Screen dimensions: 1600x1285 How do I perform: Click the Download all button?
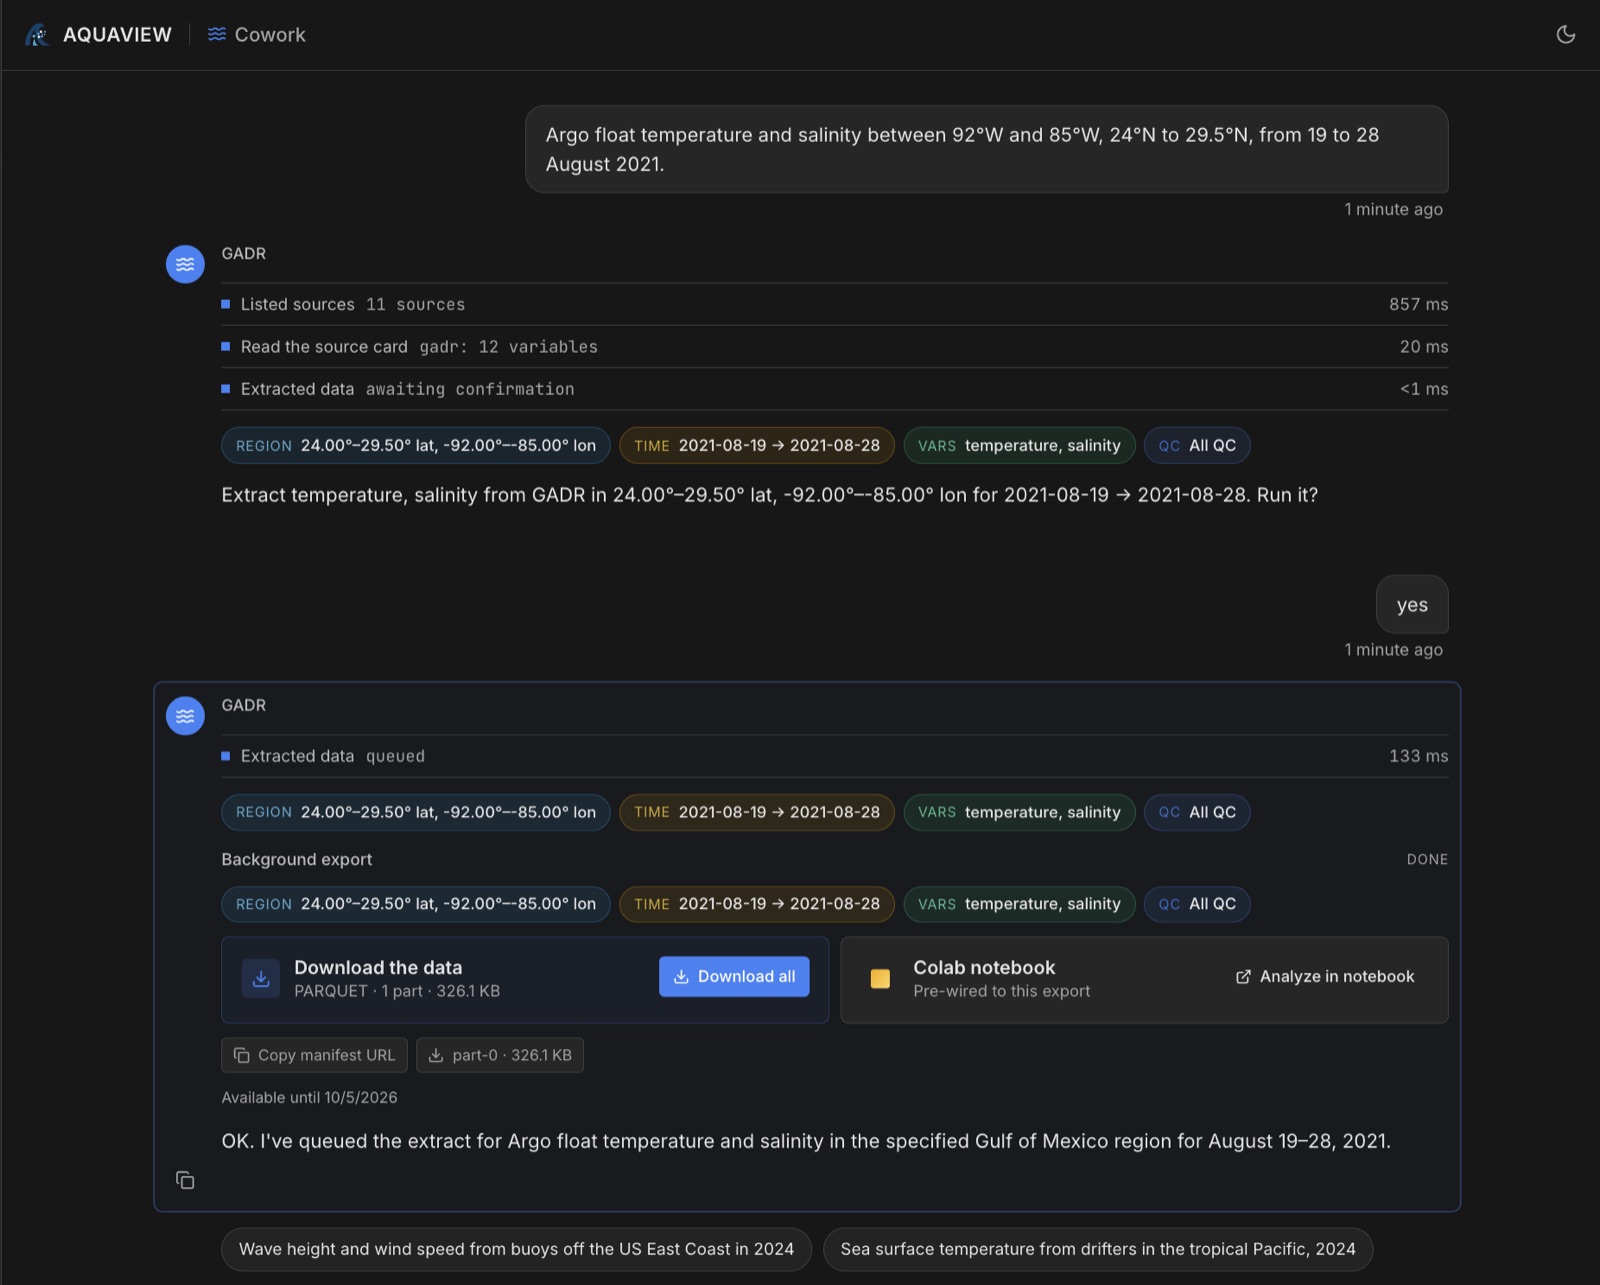734,977
